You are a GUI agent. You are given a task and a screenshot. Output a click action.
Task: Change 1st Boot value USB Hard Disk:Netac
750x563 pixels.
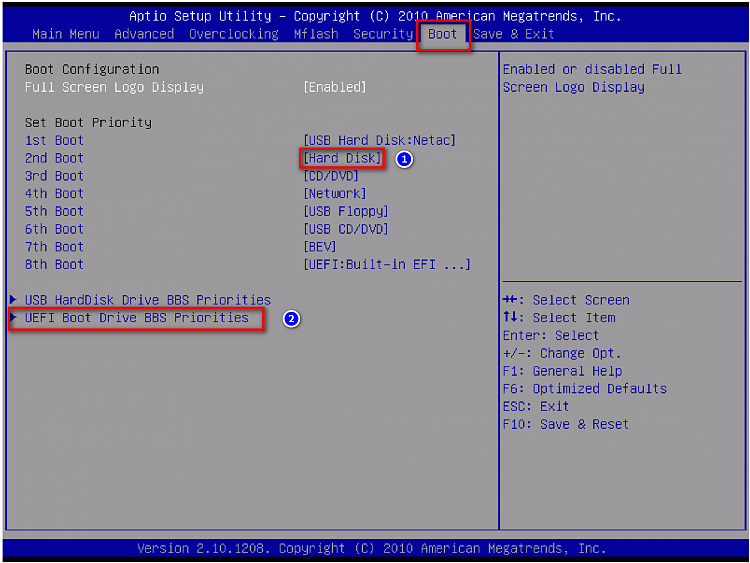point(379,141)
